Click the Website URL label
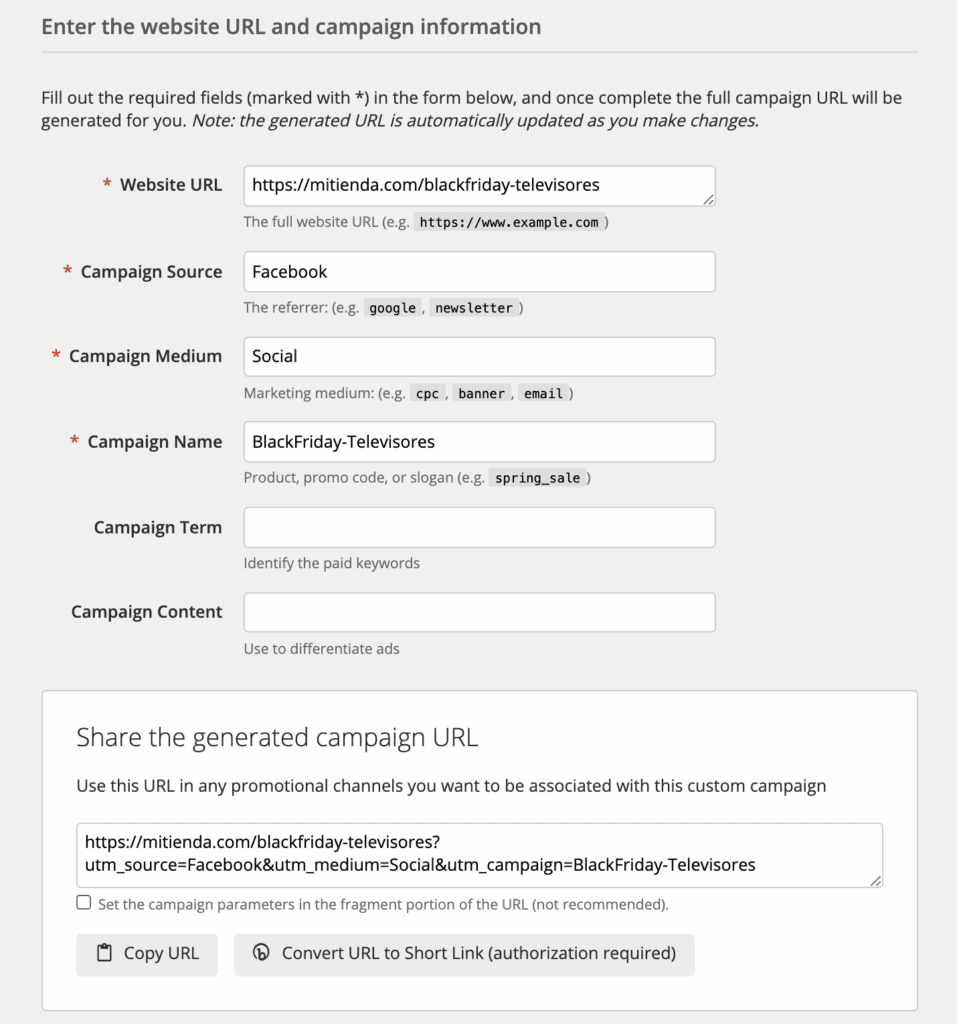The image size is (957, 1024). pos(170,185)
